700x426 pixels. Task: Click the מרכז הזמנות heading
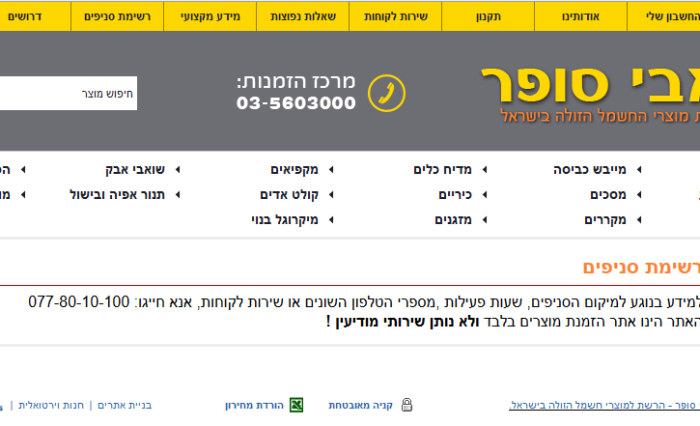pyautogui.click(x=296, y=82)
